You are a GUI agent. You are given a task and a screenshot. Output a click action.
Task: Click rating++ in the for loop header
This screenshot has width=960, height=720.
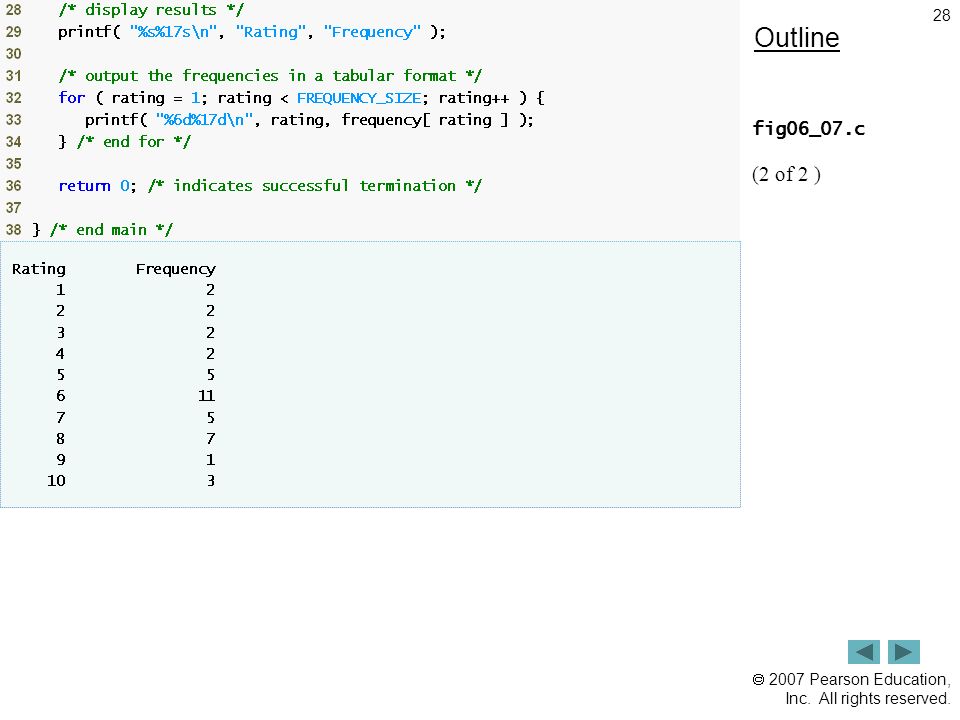tap(473, 98)
